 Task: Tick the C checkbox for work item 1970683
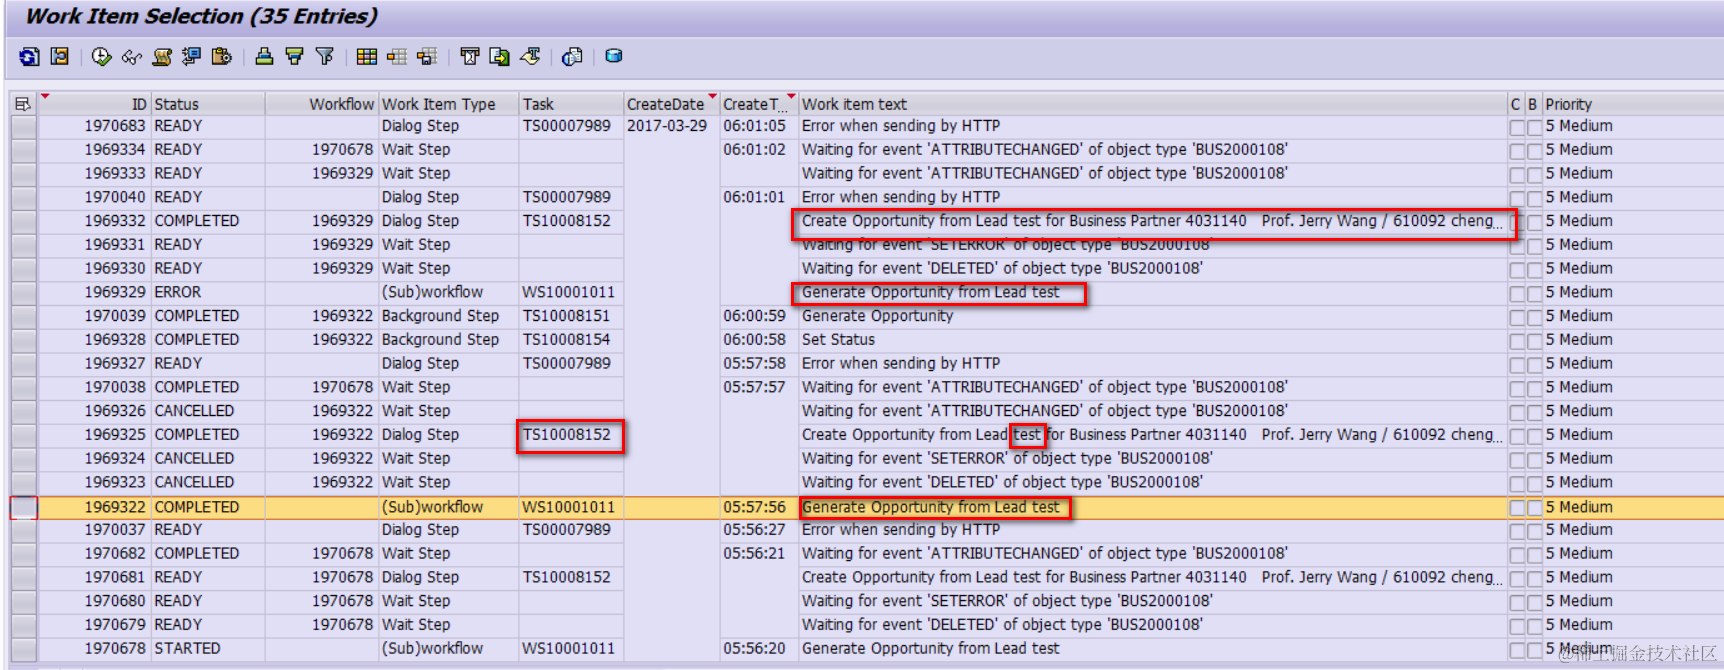point(1517,127)
